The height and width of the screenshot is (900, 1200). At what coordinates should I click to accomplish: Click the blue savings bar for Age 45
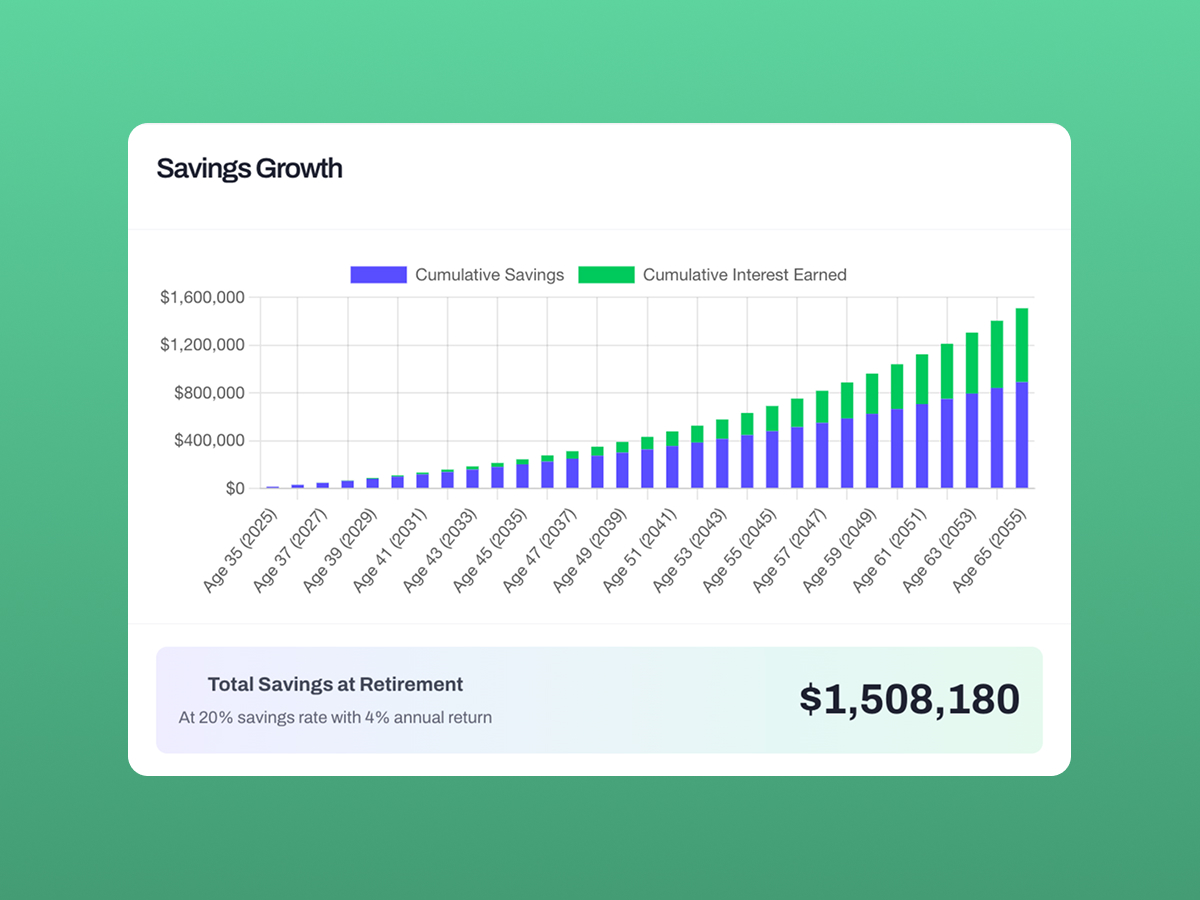(x=522, y=475)
